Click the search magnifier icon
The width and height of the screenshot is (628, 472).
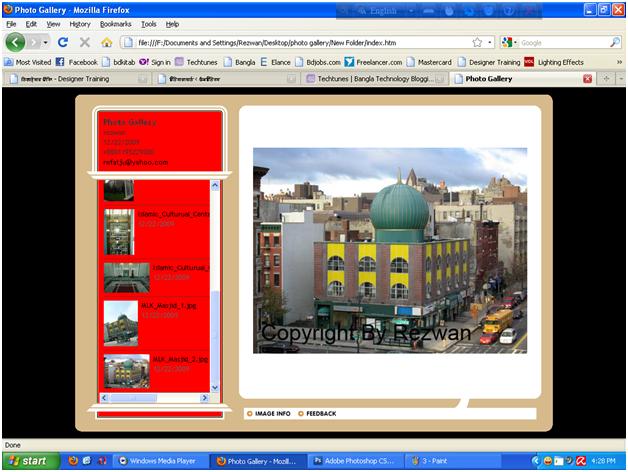[615, 42]
